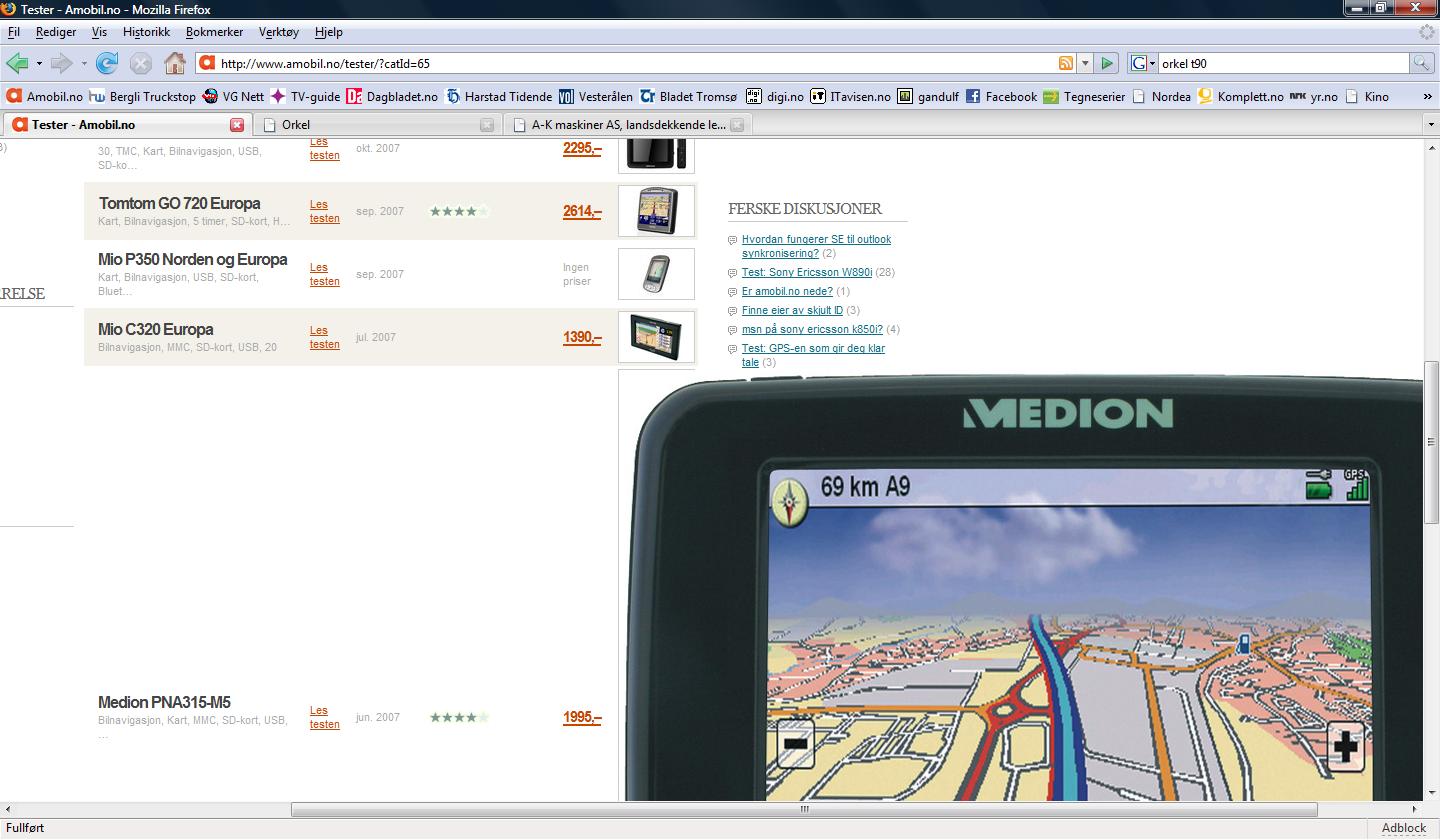Open msn på sony ericsson k850i? discussion
Image resolution: width=1440 pixels, height=840 pixels.
click(812, 329)
